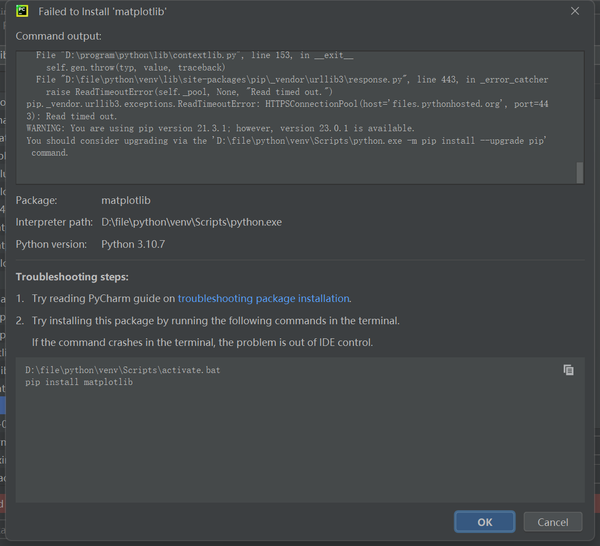Open troubleshooting package installation link
Viewport: 600px width, 546px height.
[x=263, y=298]
